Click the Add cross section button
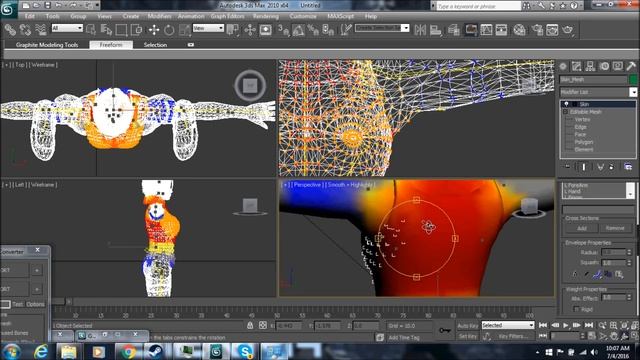The image size is (640, 360). pos(582,229)
